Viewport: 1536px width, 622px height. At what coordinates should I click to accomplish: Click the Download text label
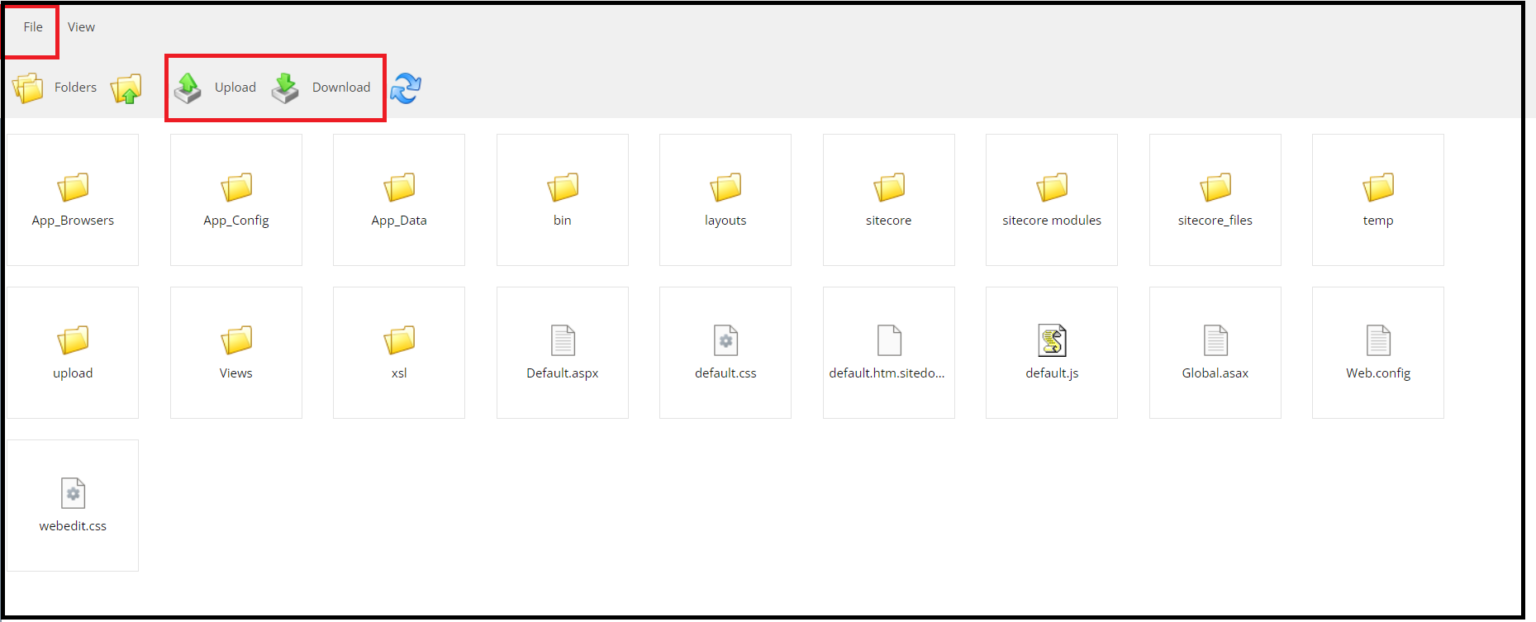pyautogui.click(x=341, y=88)
